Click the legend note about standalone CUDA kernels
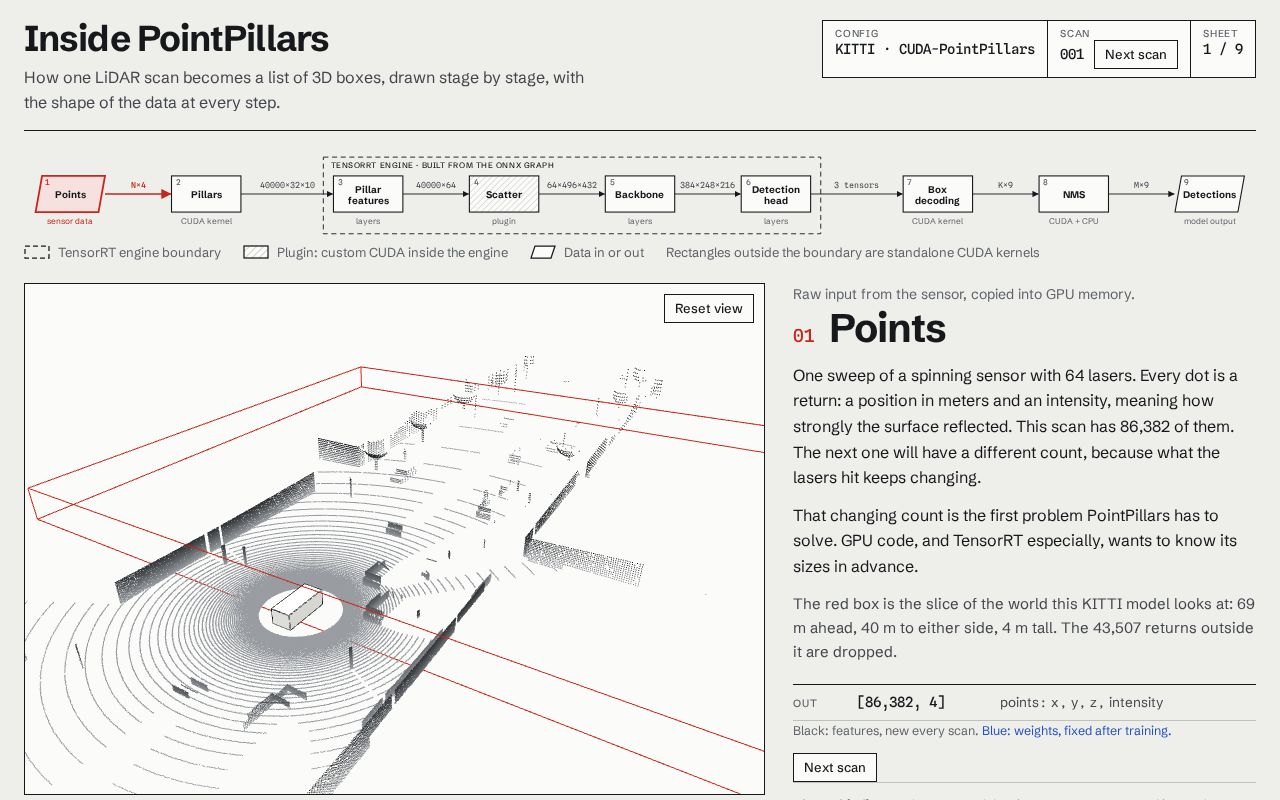The height and width of the screenshot is (800, 1280). (853, 253)
